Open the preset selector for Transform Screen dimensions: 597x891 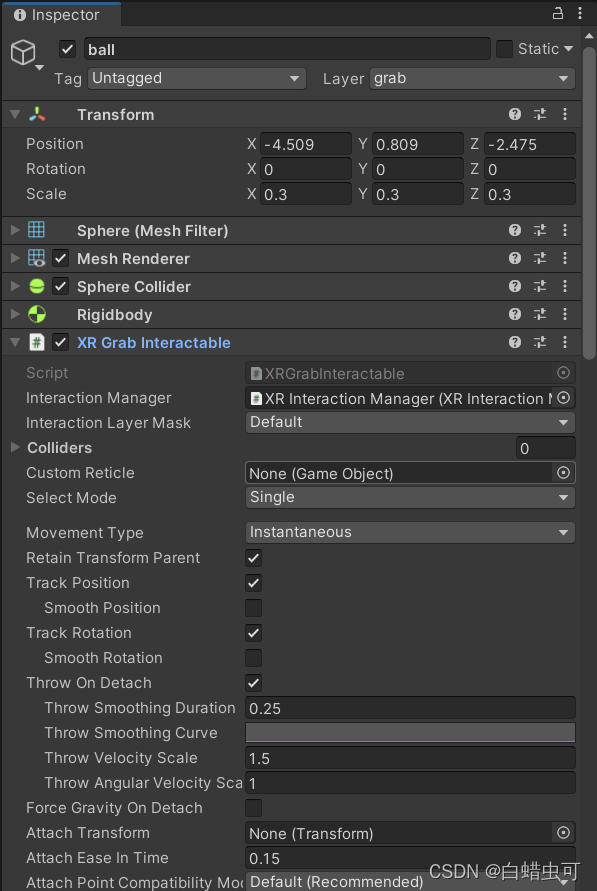point(539,114)
